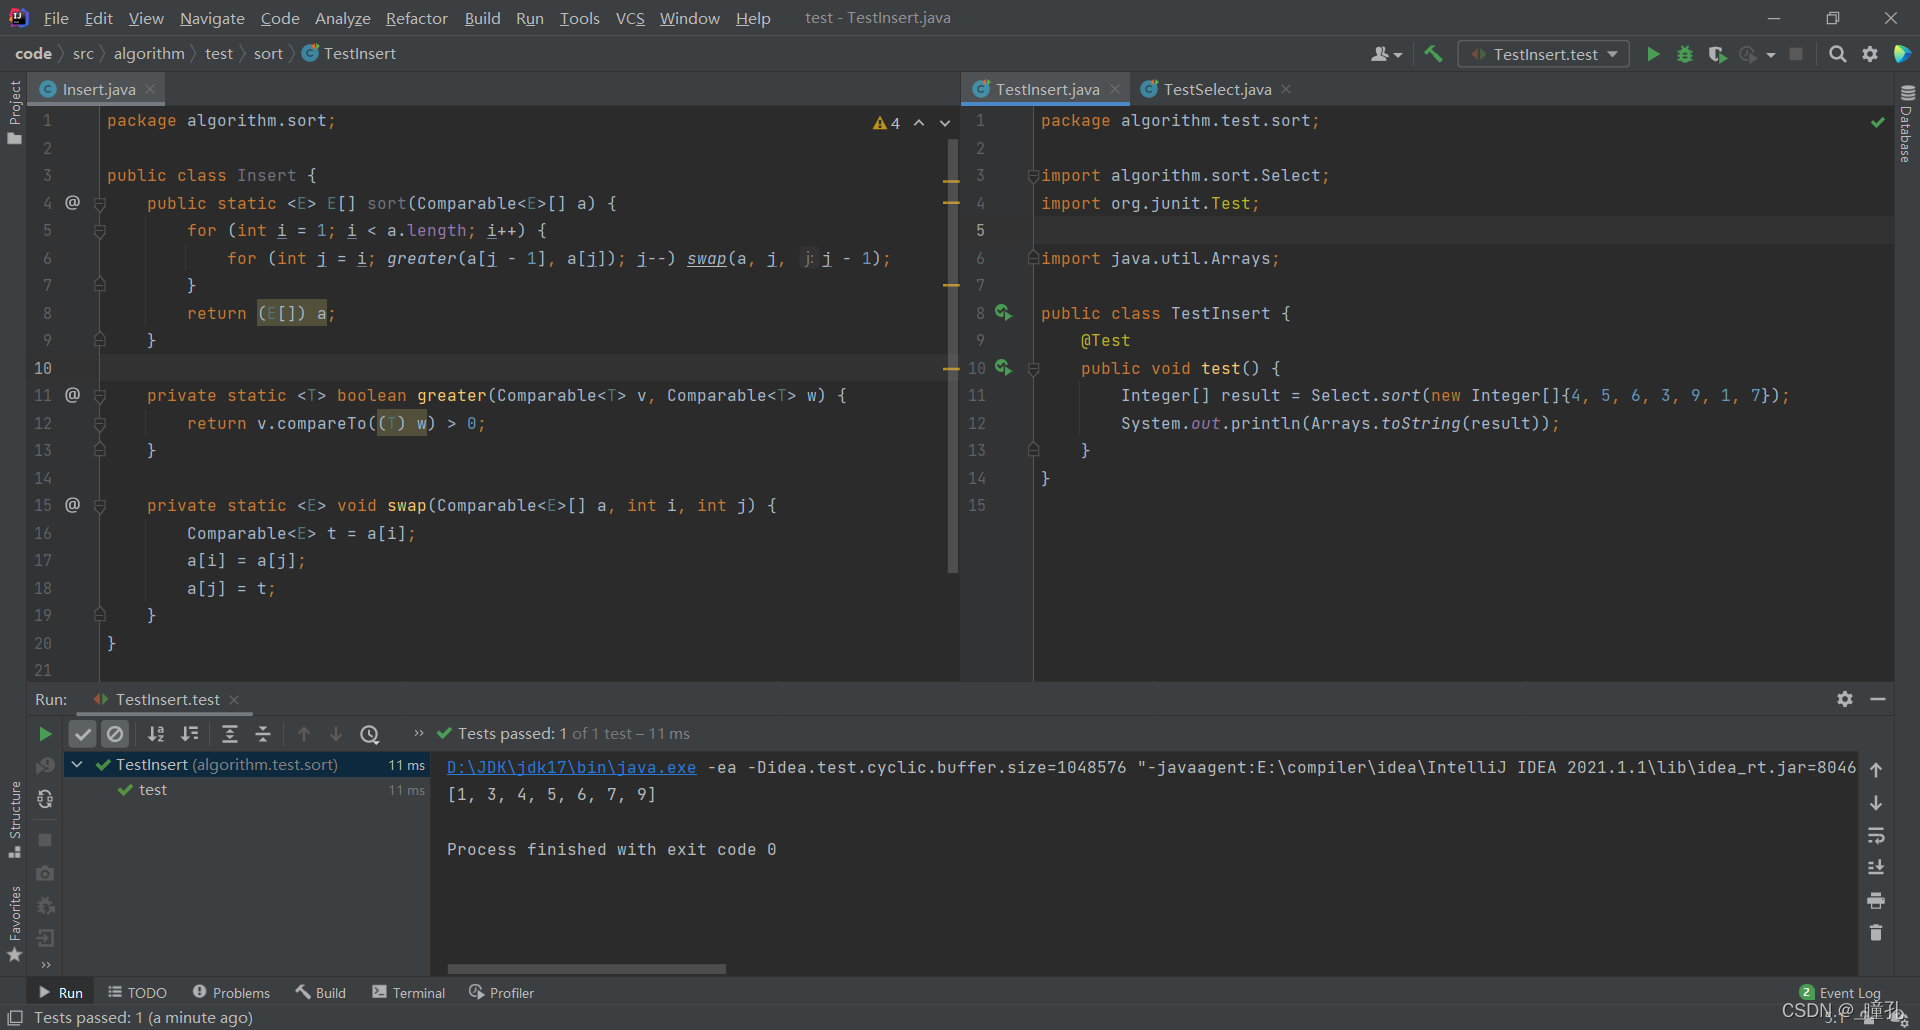This screenshot has width=1920, height=1030.
Task: Open Event Log in status bar
Action: point(1840,993)
